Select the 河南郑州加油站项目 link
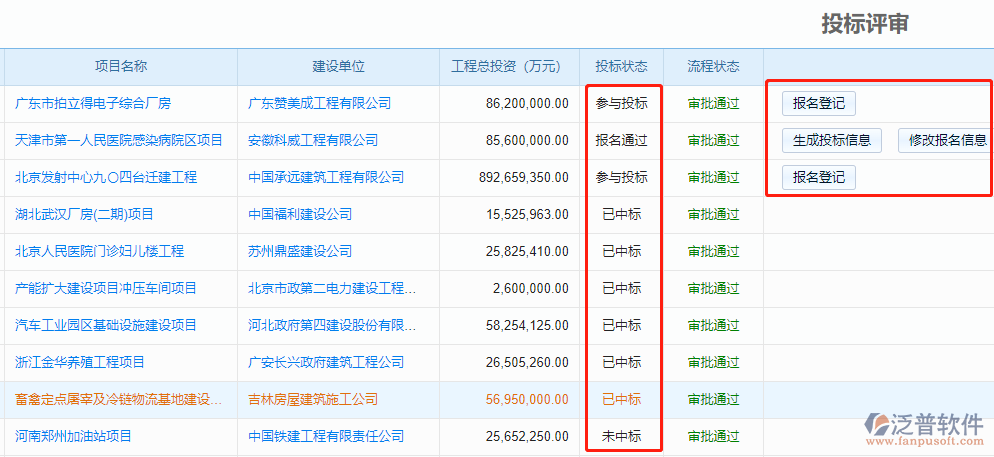The image size is (994, 457). click(x=74, y=436)
